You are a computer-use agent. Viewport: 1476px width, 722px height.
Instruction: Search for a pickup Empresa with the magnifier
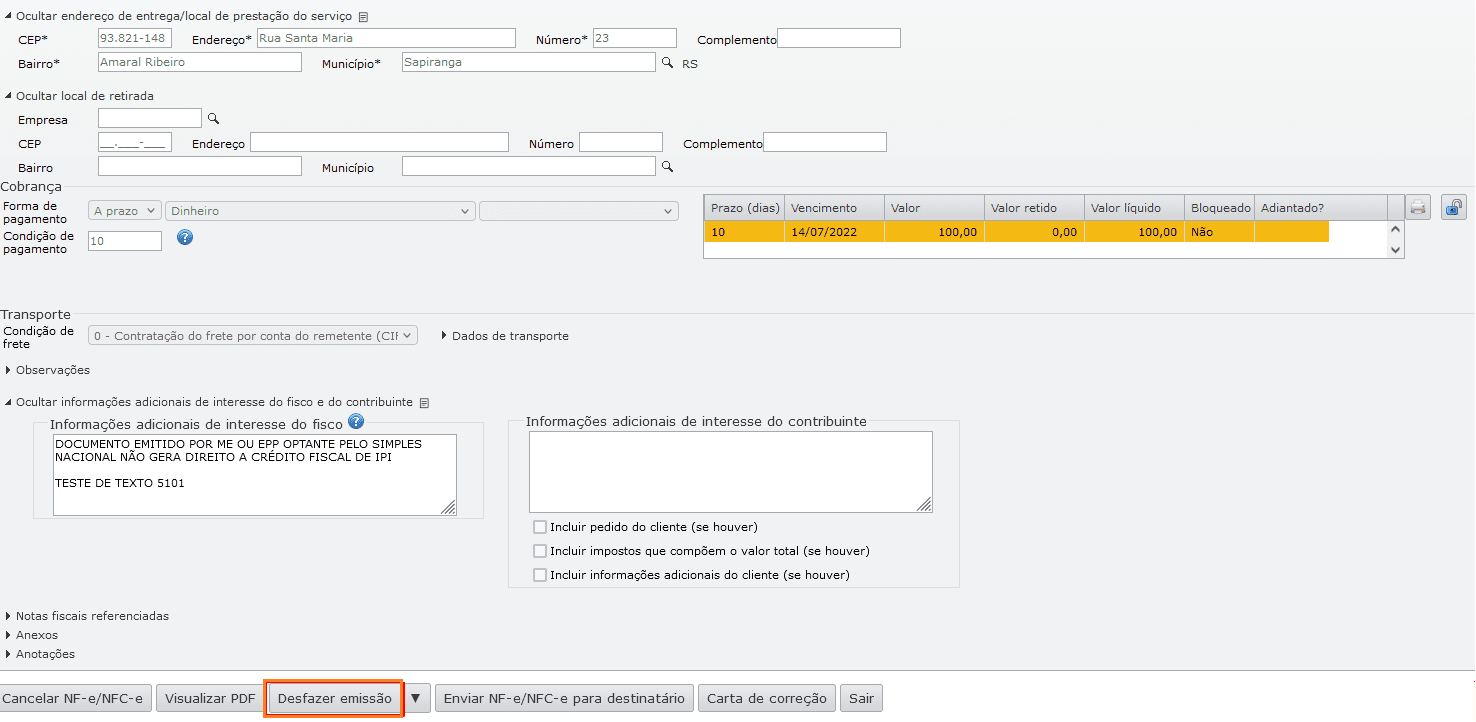pyautogui.click(x=213, y=118)
